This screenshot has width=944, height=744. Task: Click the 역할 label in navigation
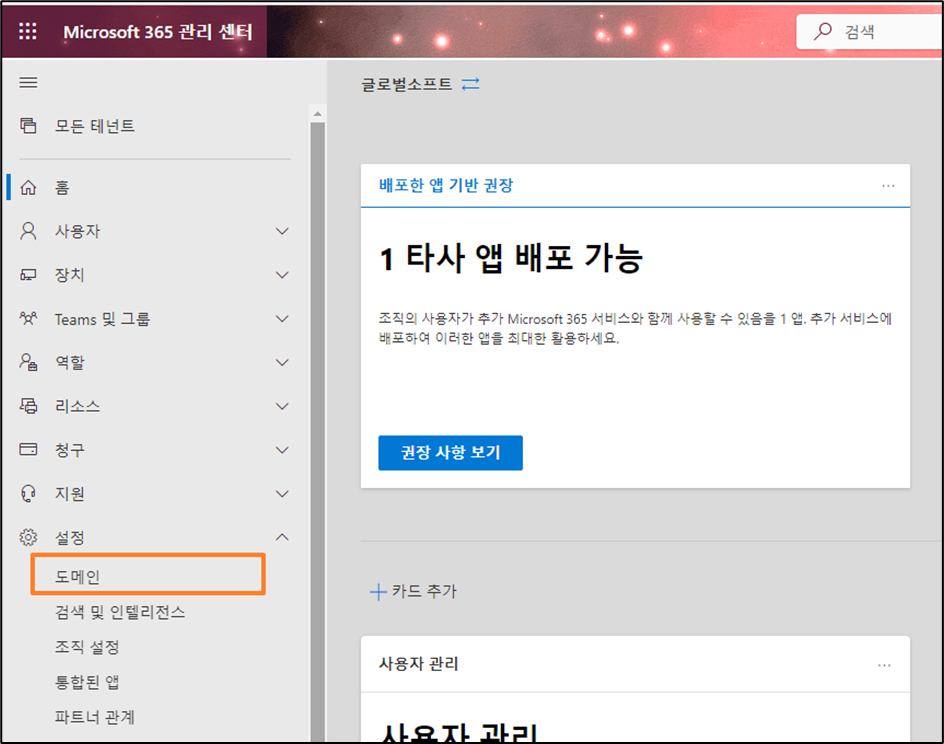coord(70,362)
